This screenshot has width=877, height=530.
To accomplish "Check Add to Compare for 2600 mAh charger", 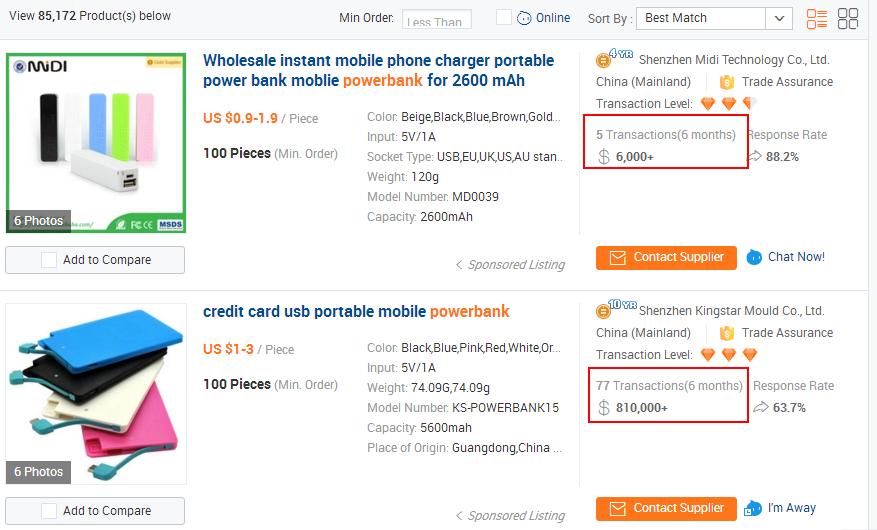I will pyautogui.click(x=49, y=260).
